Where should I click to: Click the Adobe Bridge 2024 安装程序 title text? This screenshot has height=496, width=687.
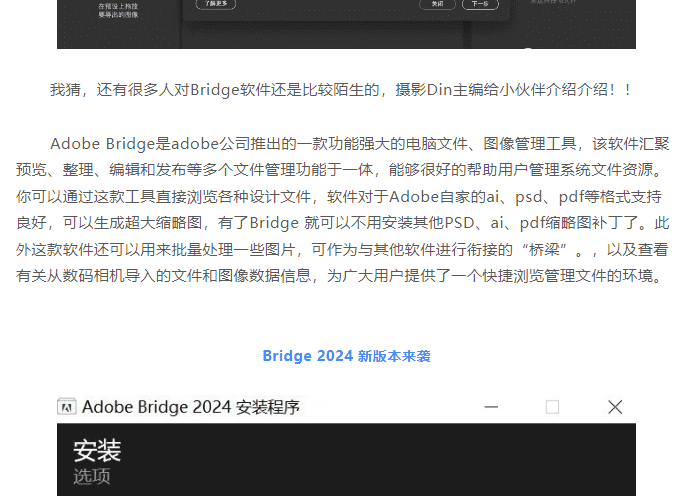click(190, 407)
